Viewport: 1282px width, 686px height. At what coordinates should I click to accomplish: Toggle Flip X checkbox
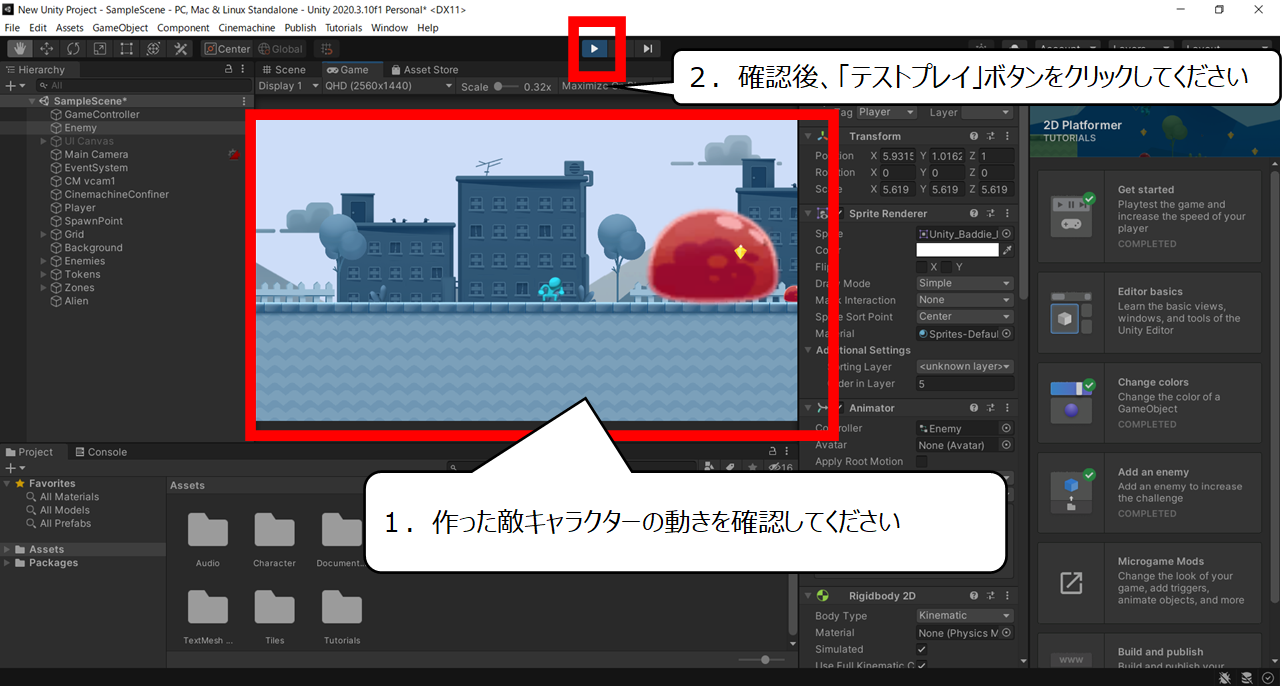922,267
